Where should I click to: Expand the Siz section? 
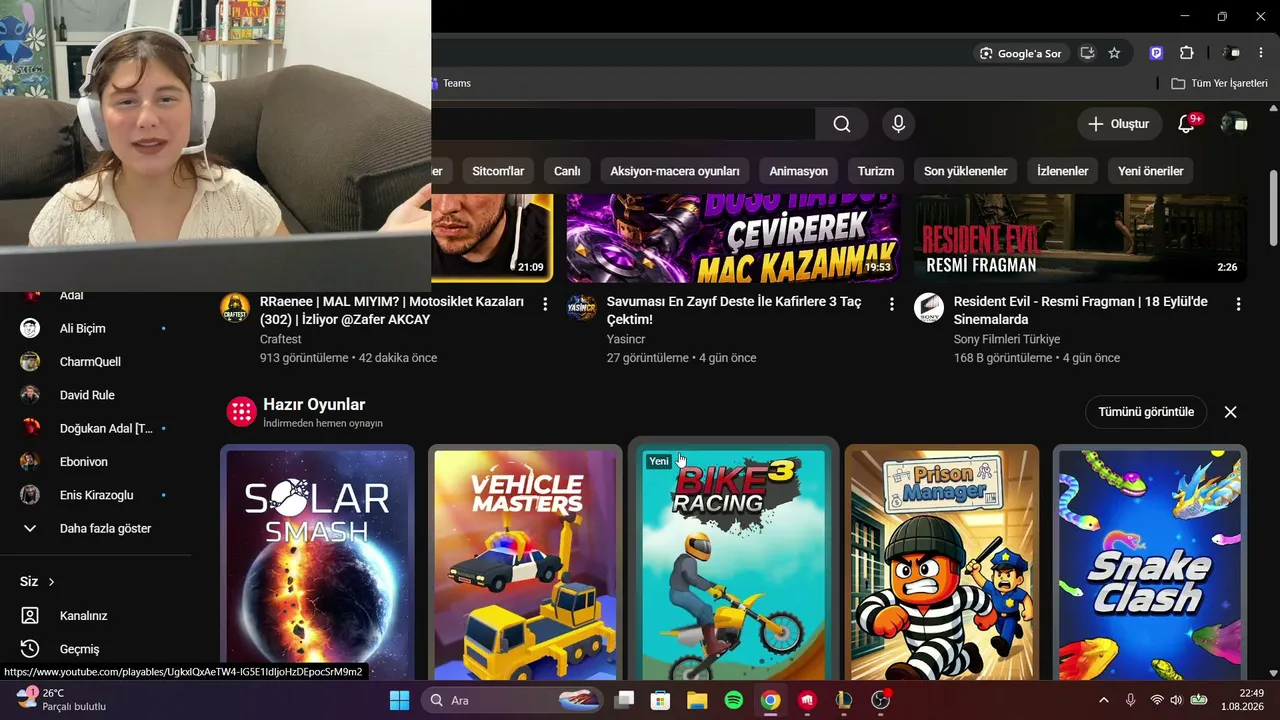(x=38, y=582)
